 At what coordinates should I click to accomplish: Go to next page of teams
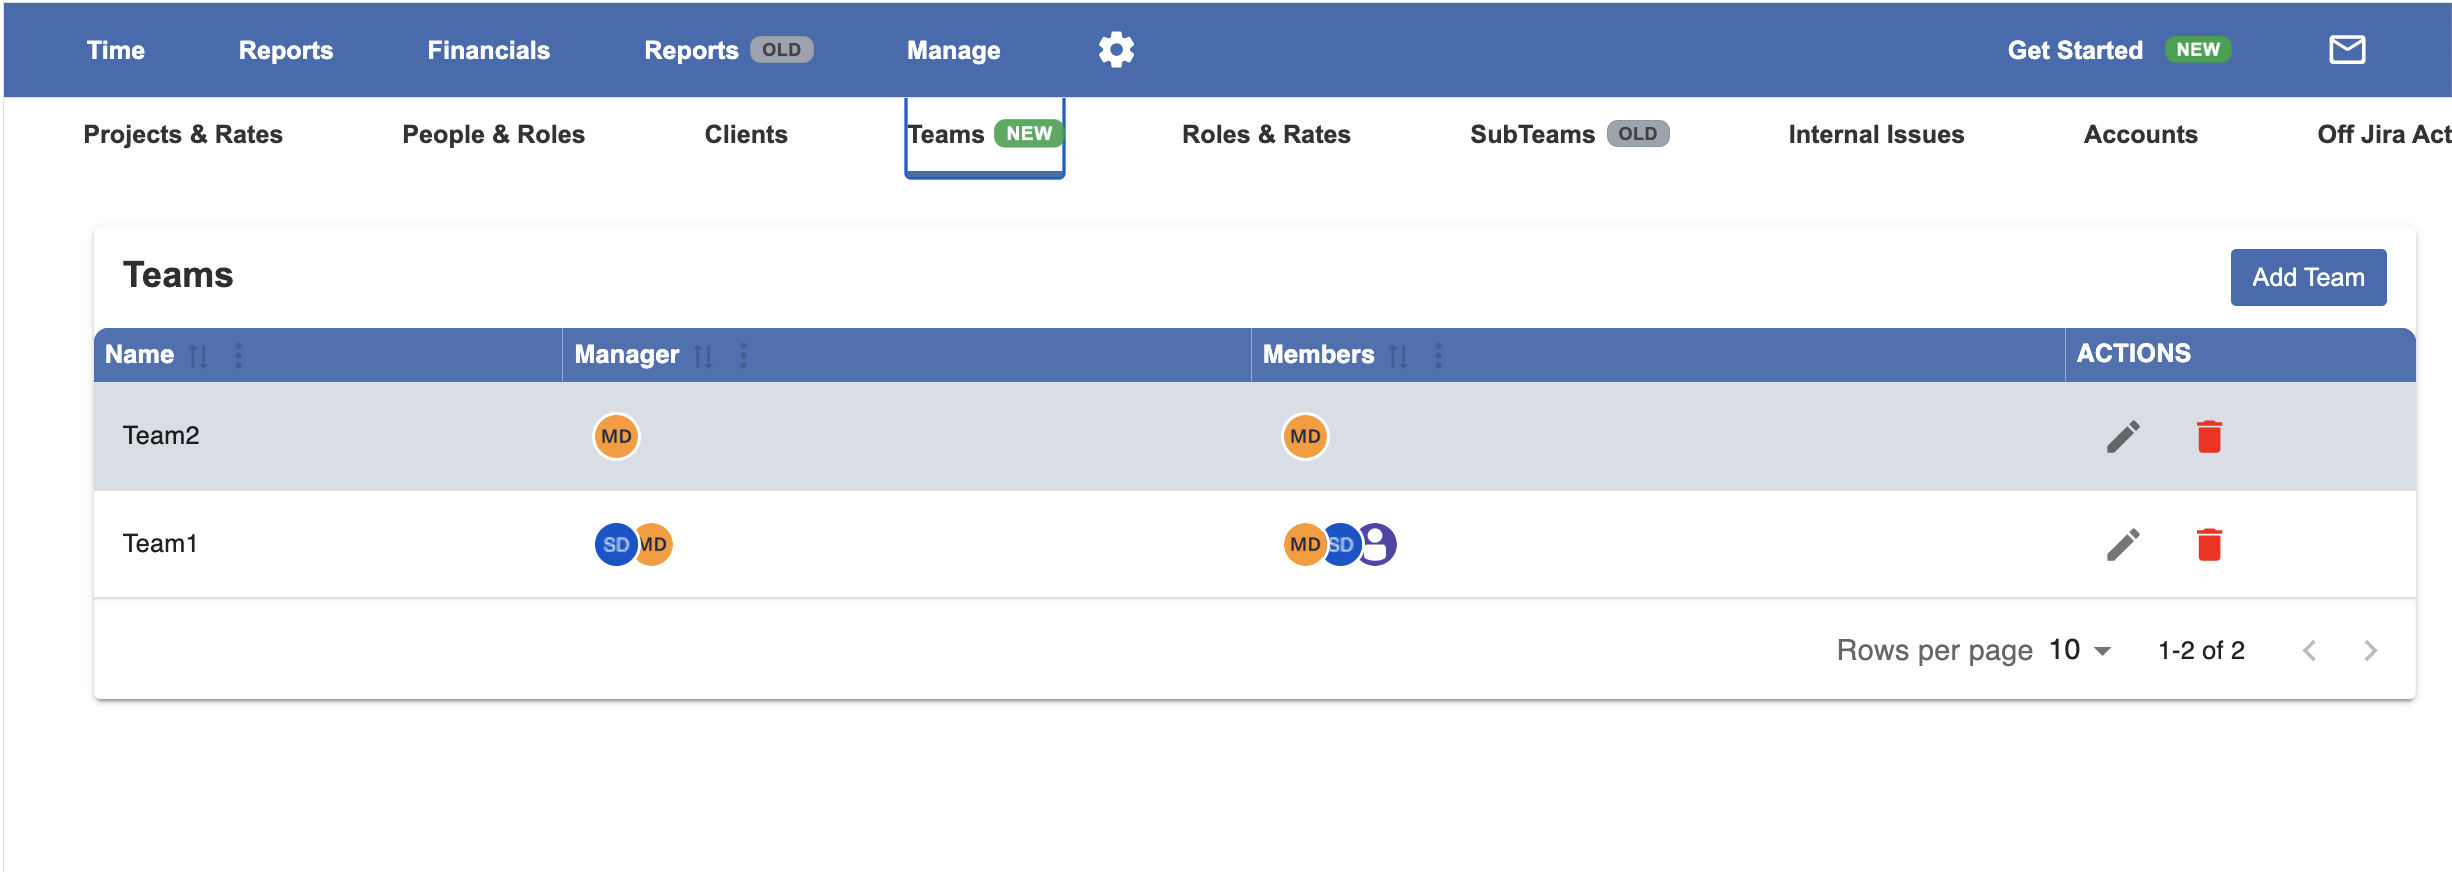click(x=2370, y=650)
